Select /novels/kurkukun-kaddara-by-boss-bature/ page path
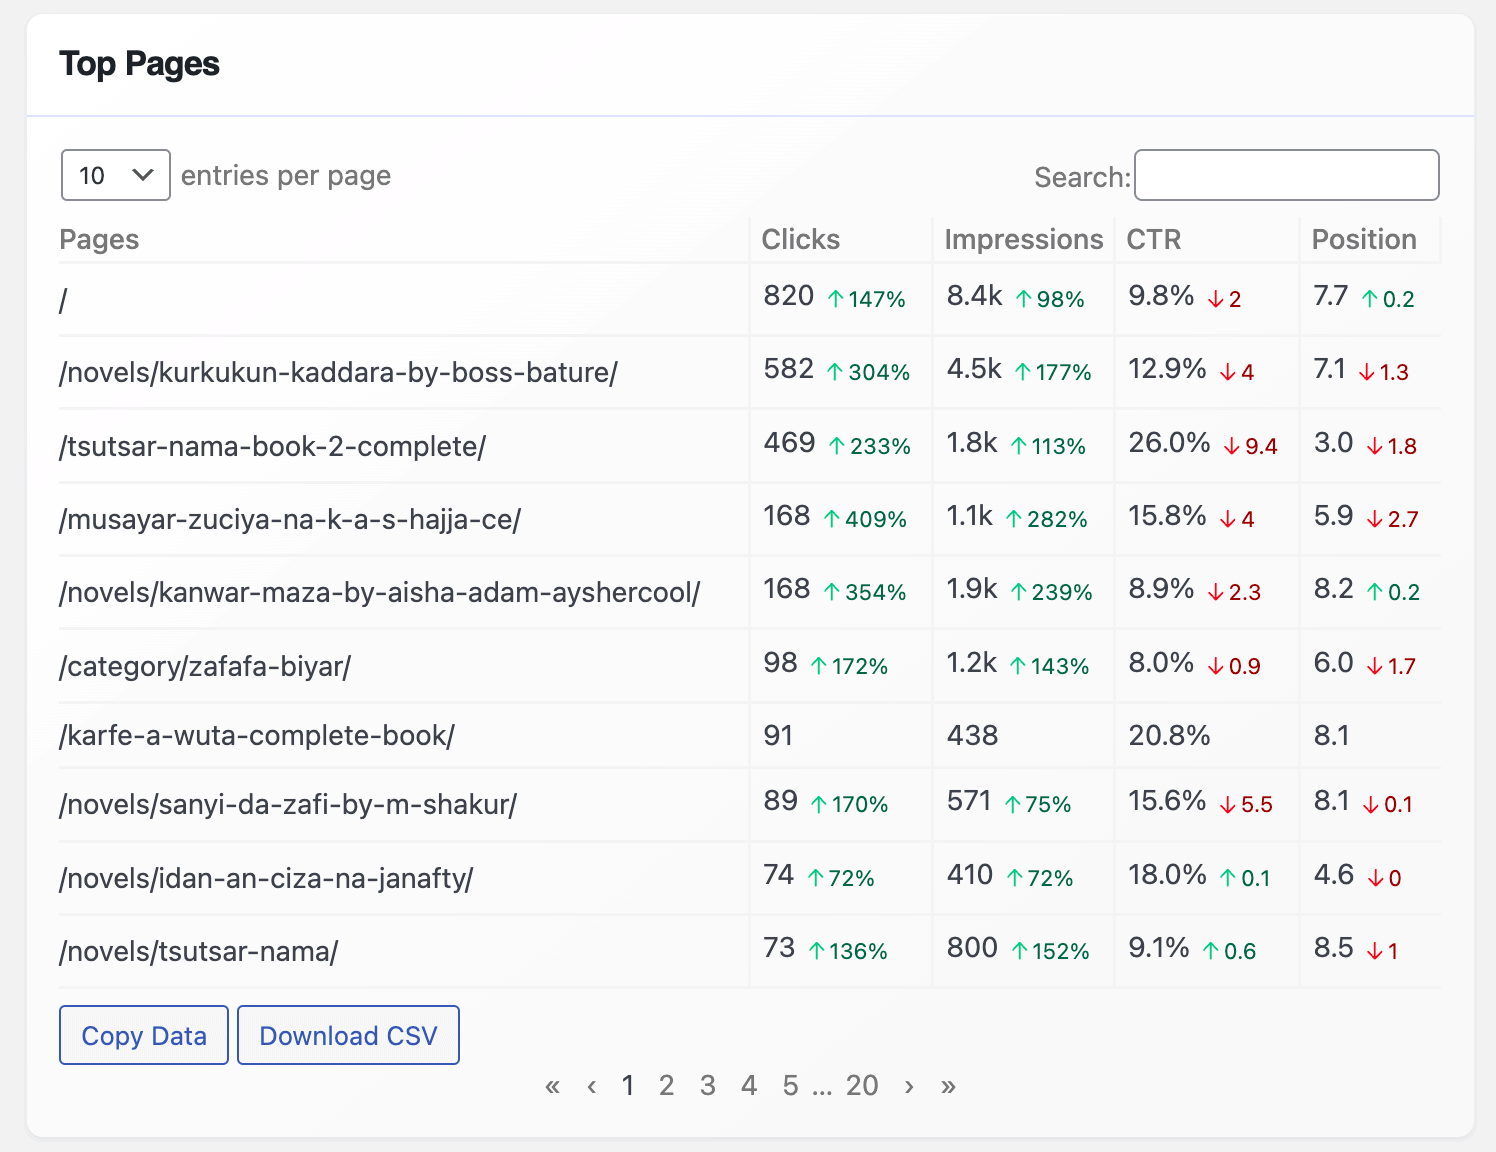 pos(339,372)
